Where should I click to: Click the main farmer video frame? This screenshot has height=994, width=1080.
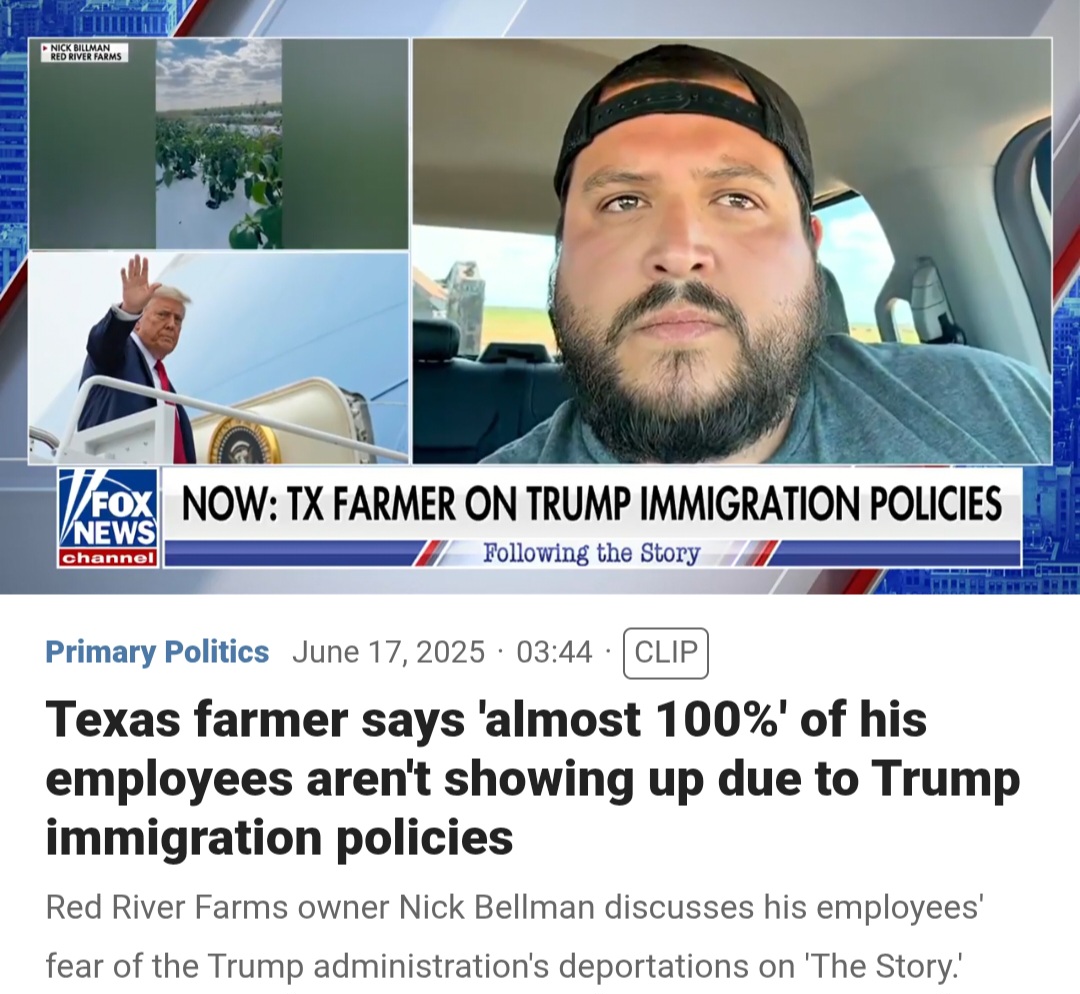pyautogui.click(x=731, y=251)
